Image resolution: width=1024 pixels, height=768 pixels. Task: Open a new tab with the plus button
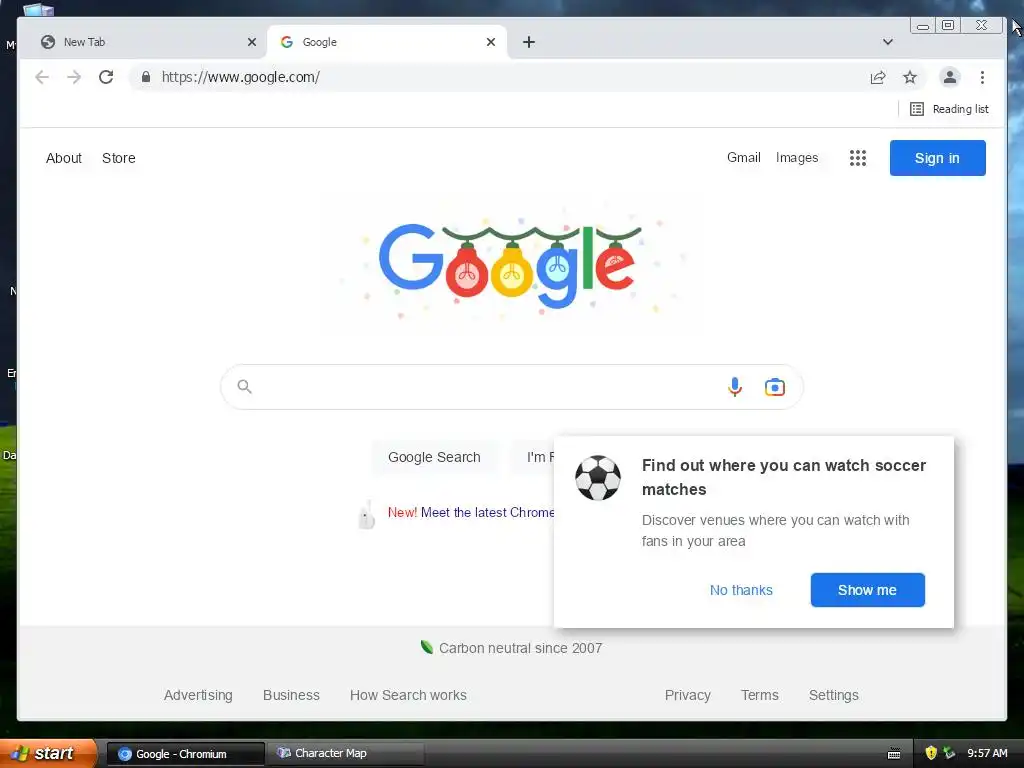coord(529,42)
